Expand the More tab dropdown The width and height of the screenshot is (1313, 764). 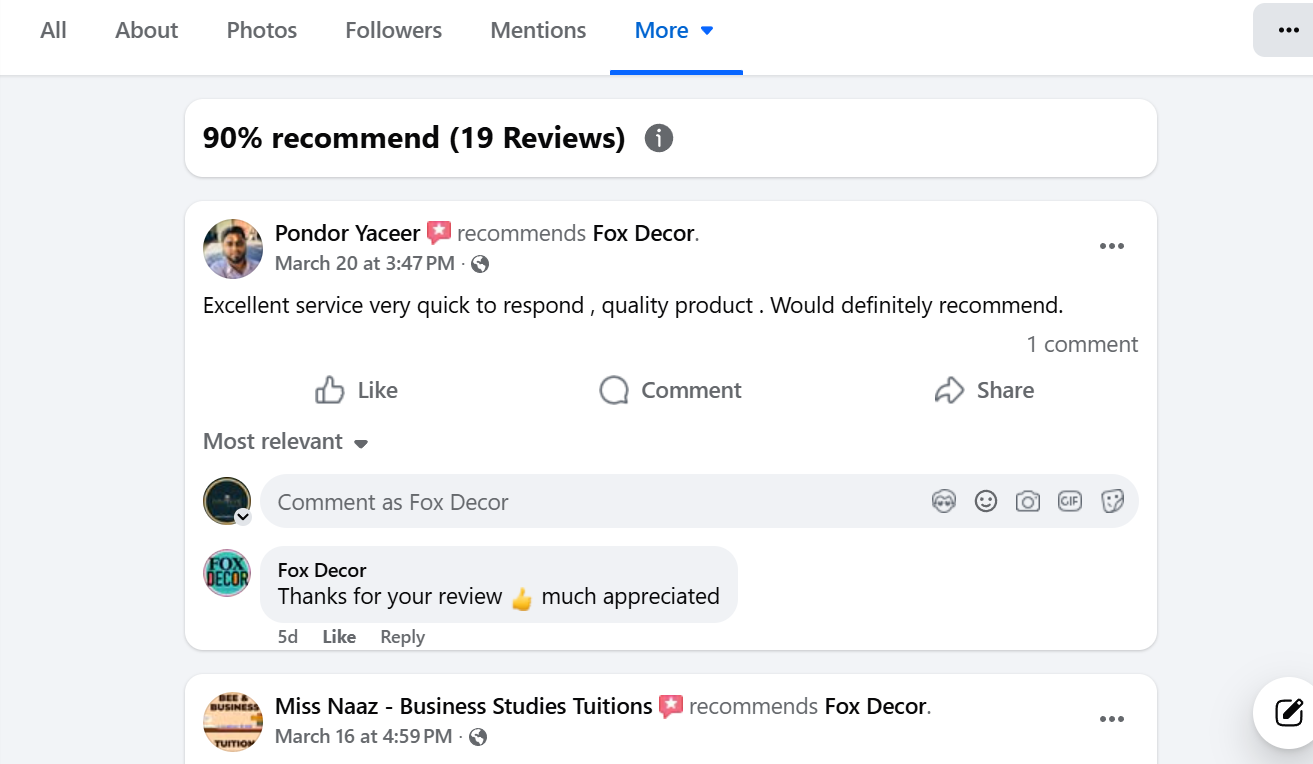pyautogui.click(x=675, y=31)
